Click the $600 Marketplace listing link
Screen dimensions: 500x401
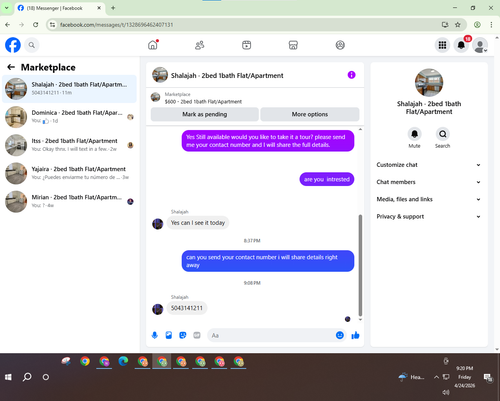click(203, 102)
